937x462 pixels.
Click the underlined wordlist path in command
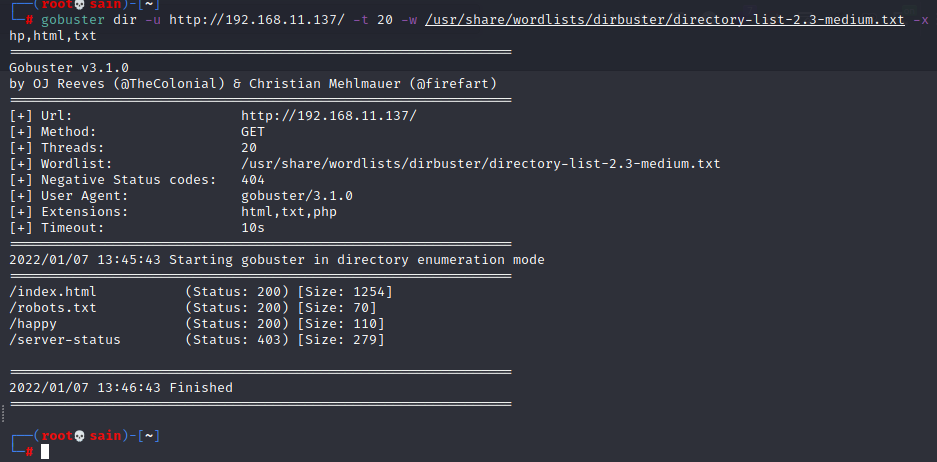tap(665, 20)
